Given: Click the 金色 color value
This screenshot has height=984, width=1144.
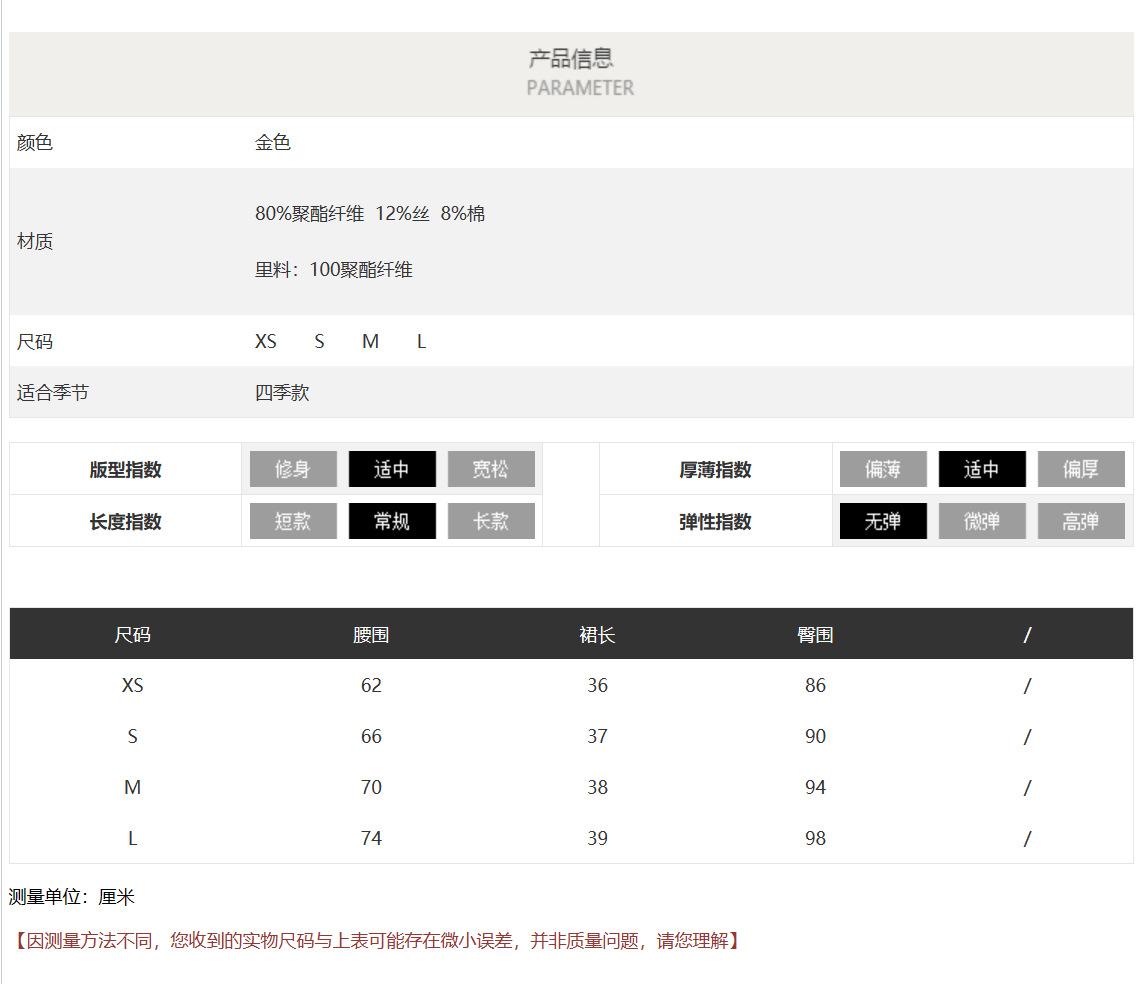Looking at the screenshot, I should pyautogui.click(x=273, y=142).
